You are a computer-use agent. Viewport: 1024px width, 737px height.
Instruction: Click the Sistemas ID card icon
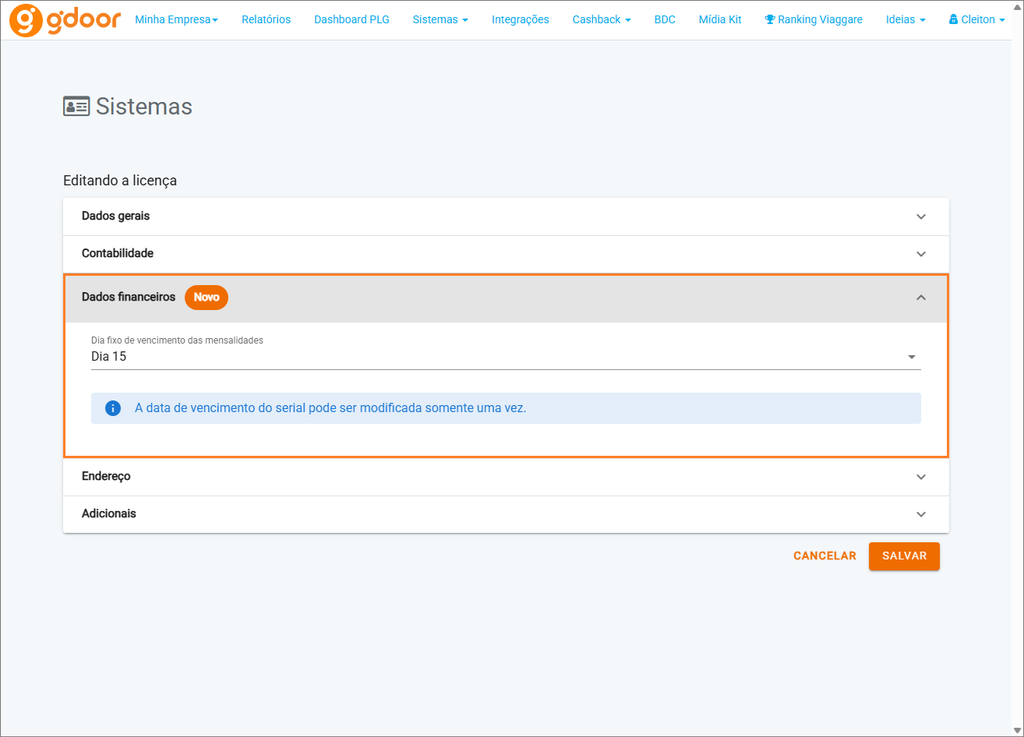point(76,106)
